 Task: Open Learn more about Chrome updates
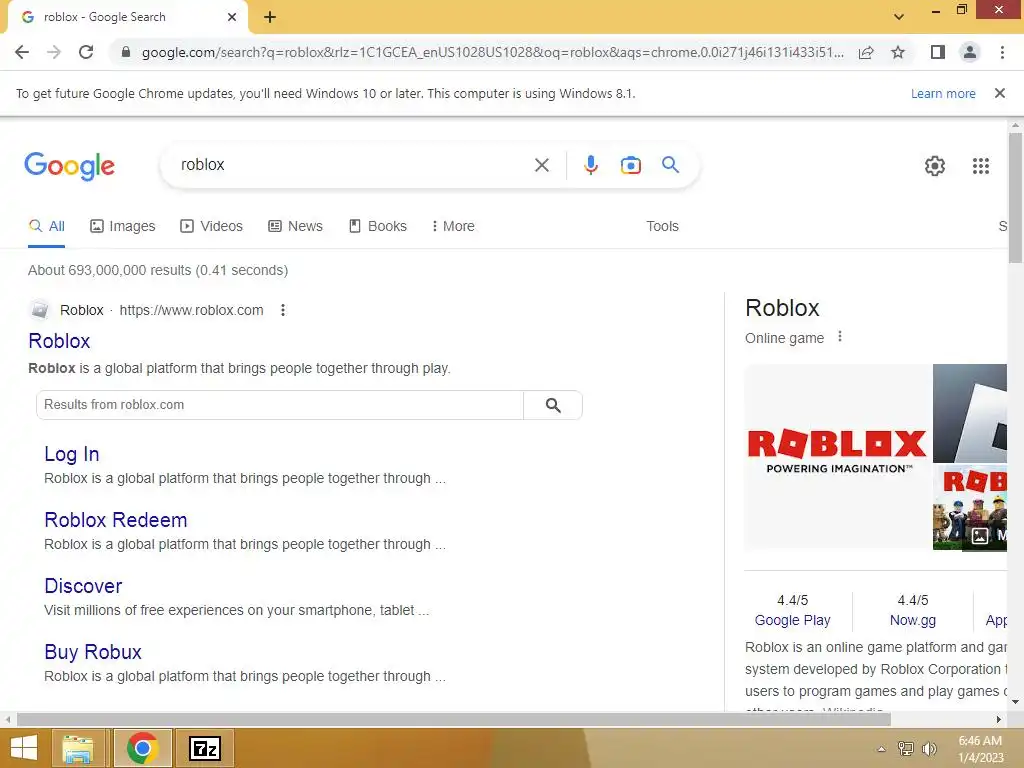[x=943, y=93]
